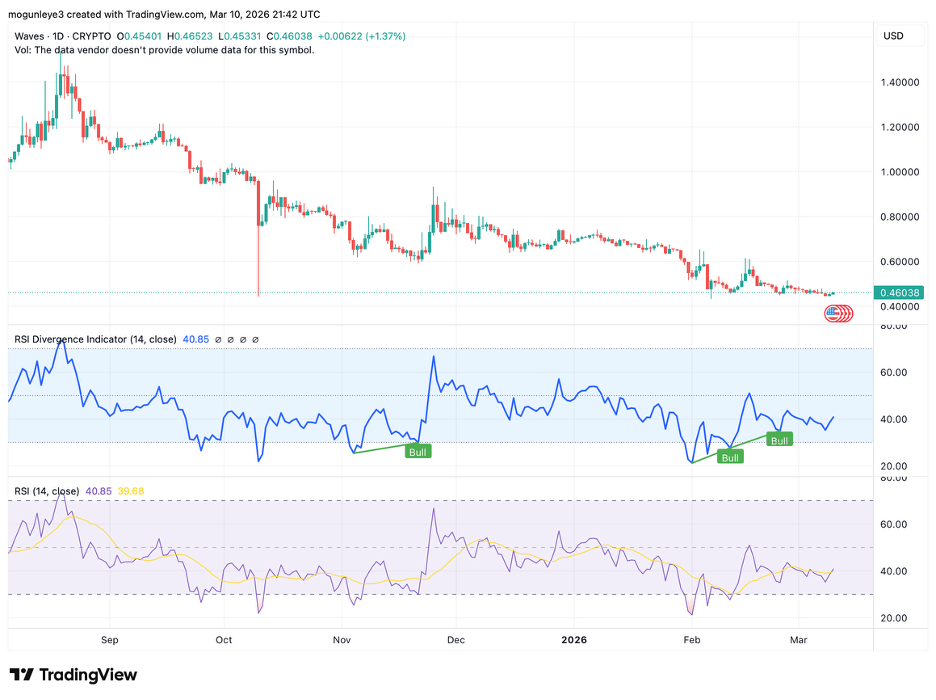Click the Feb label on the date axis

coord(691,640)
